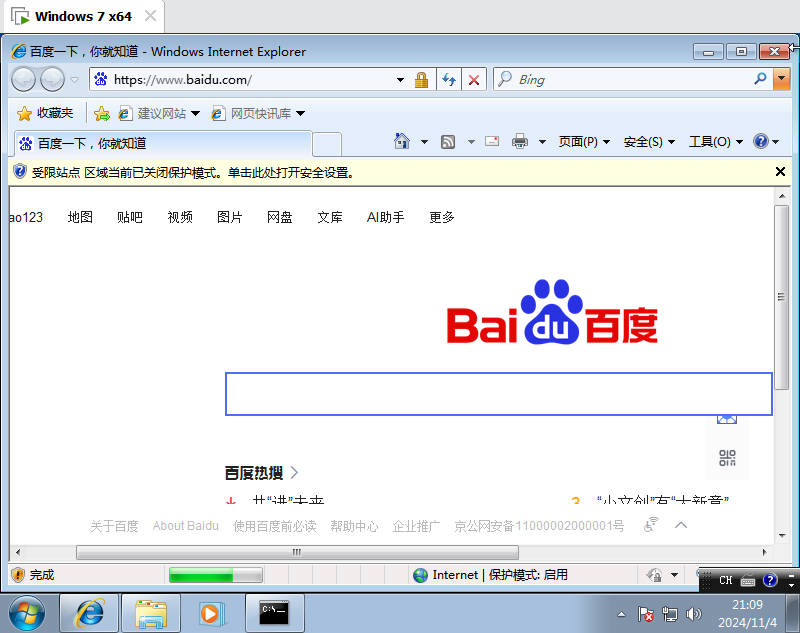Open the recent pages dropdown arrow
The image size is (800, 633).
pos(74,80)
